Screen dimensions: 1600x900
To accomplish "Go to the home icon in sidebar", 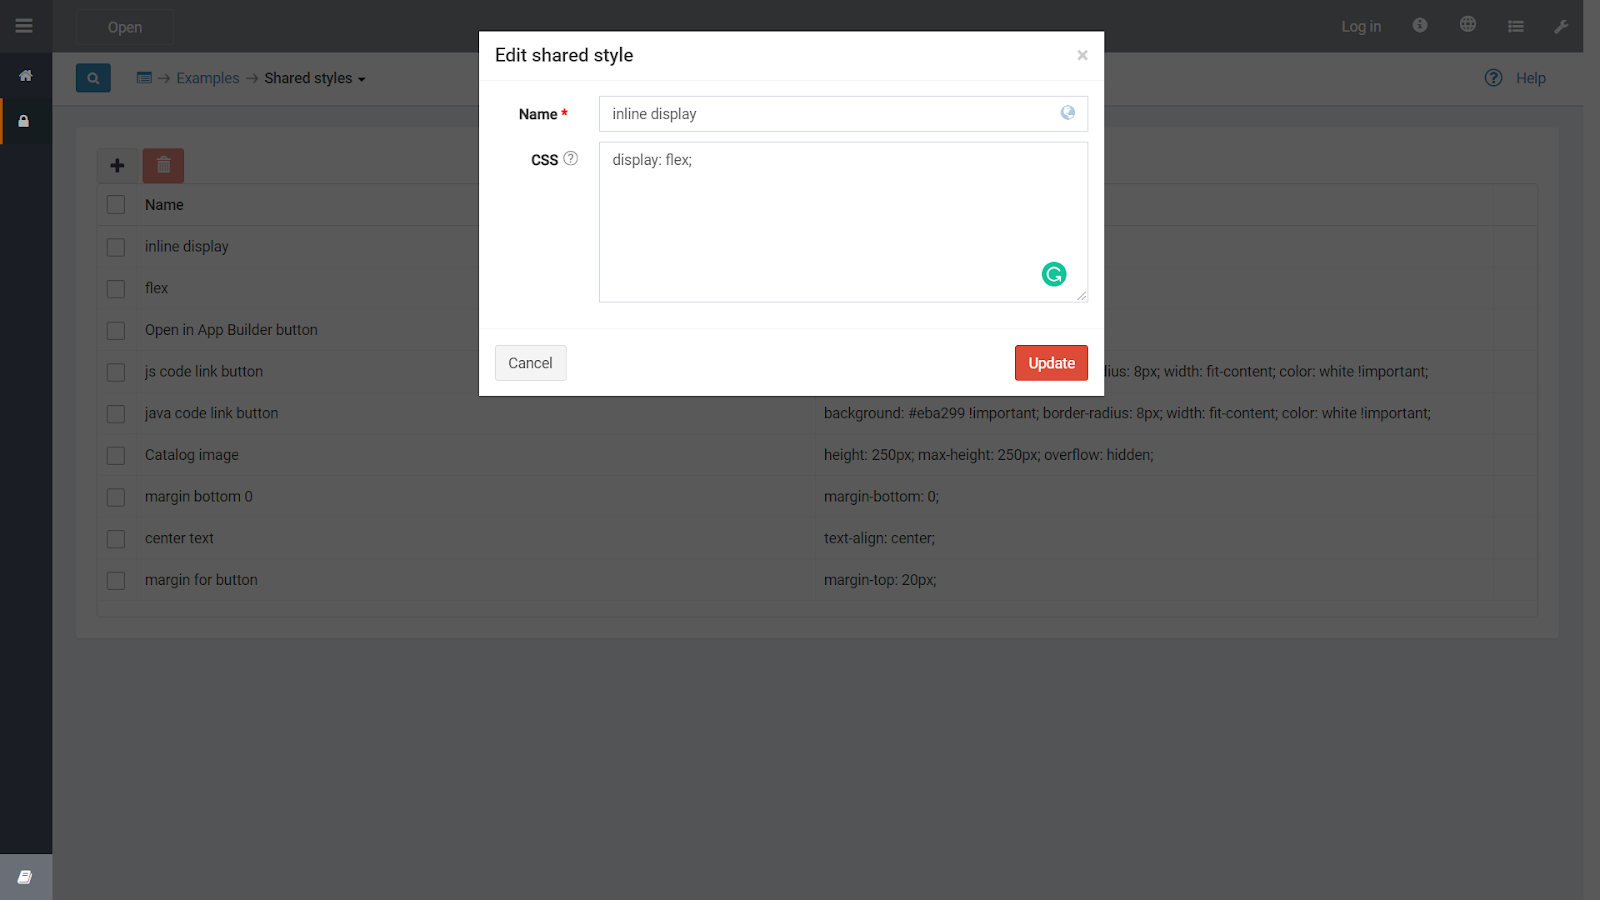I will point(25,76).
